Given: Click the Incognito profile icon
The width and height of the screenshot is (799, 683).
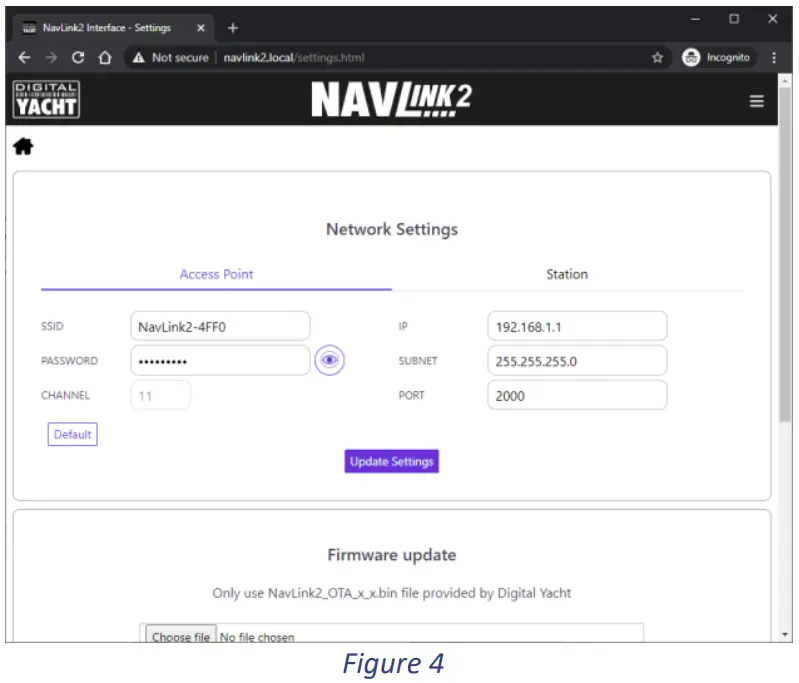Looking at the screenshot, I should [x=690, y=58].
